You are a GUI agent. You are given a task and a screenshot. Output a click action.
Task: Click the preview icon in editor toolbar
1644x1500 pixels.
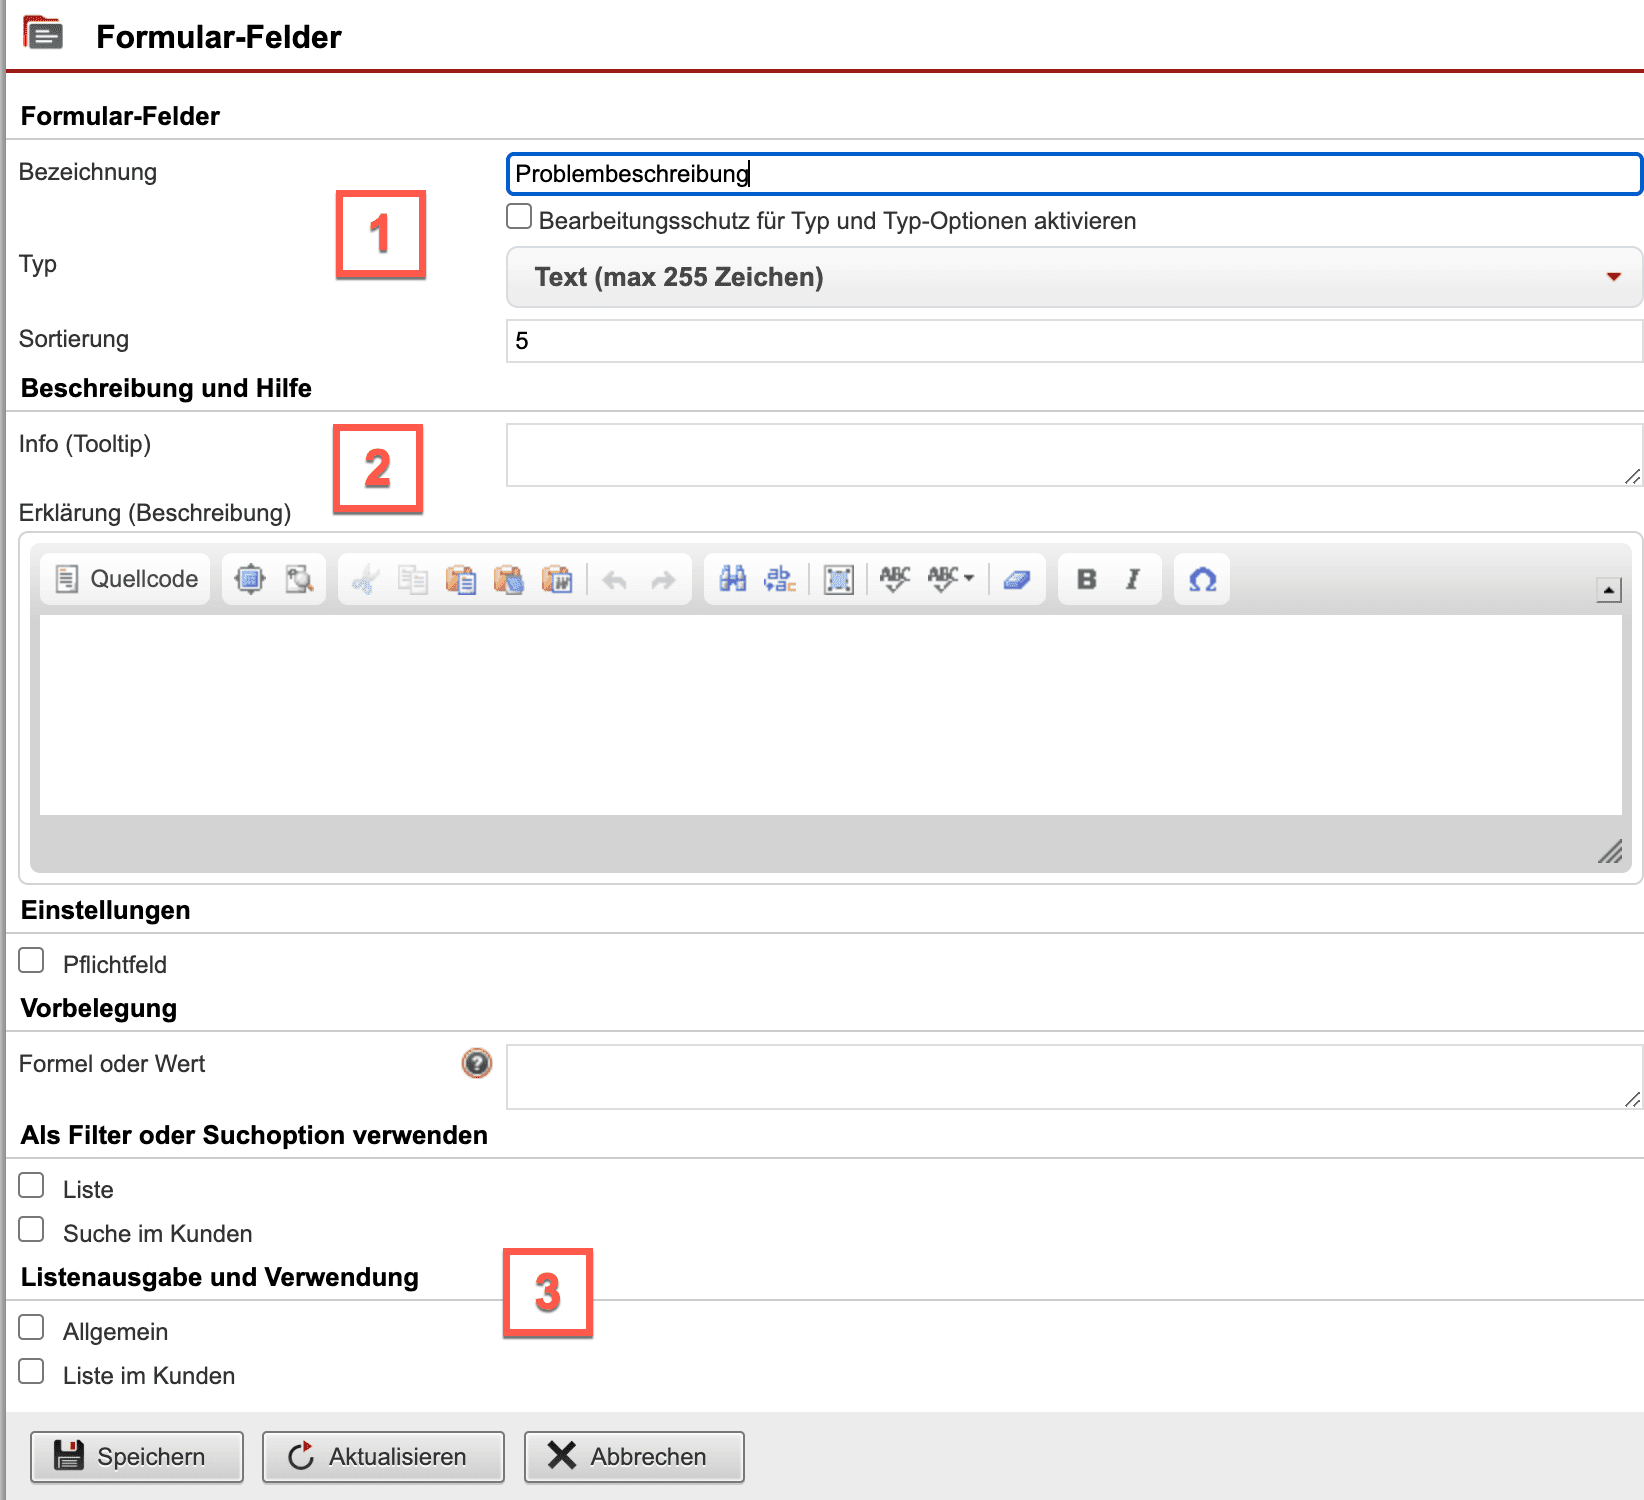click(298, 579)
